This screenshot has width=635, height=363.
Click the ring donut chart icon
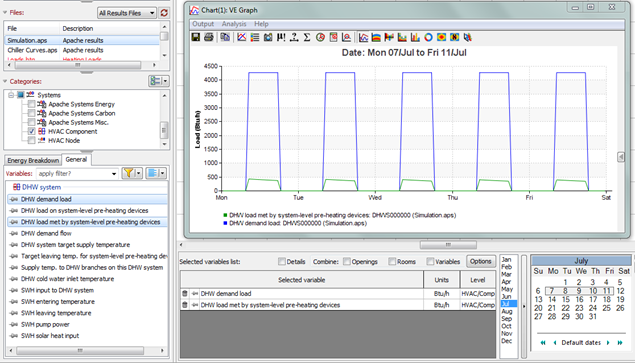click(428, 37)
